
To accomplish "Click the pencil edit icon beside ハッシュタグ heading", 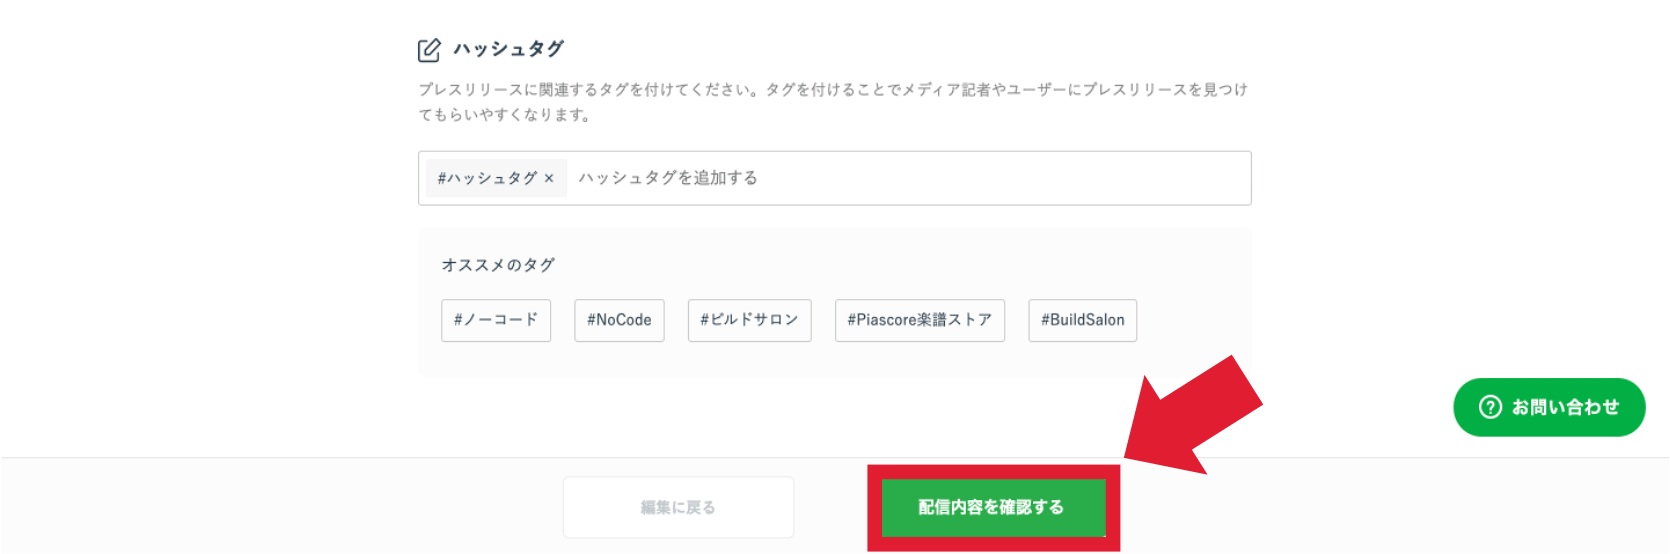I will 429,50.
